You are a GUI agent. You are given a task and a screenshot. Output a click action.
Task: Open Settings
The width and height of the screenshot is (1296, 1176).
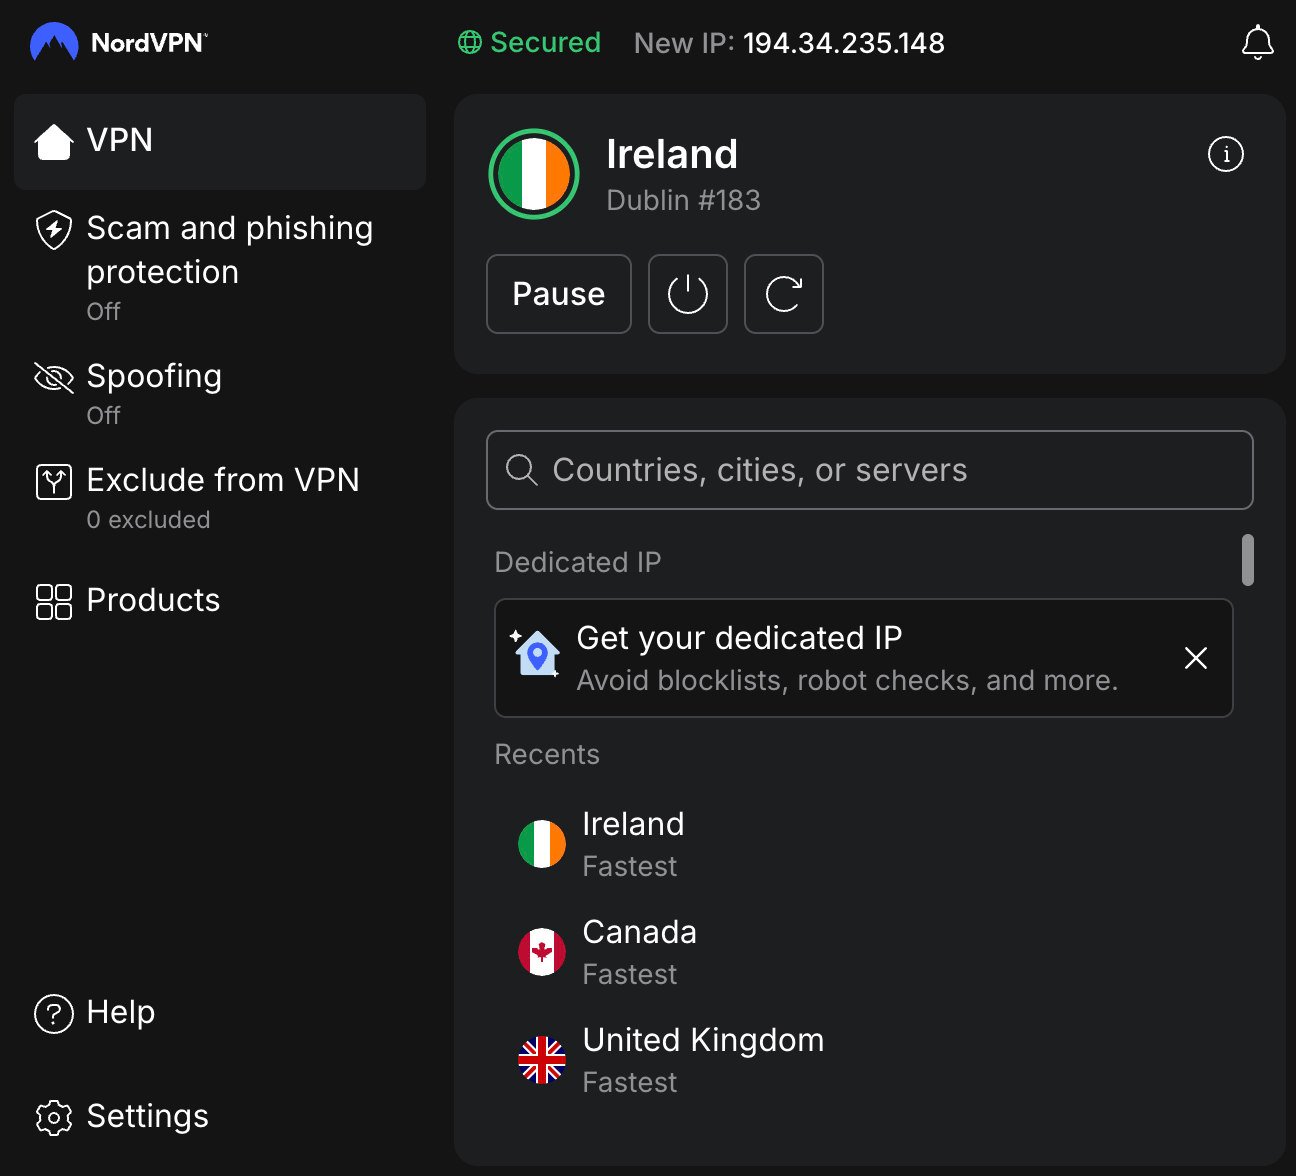220,1117
